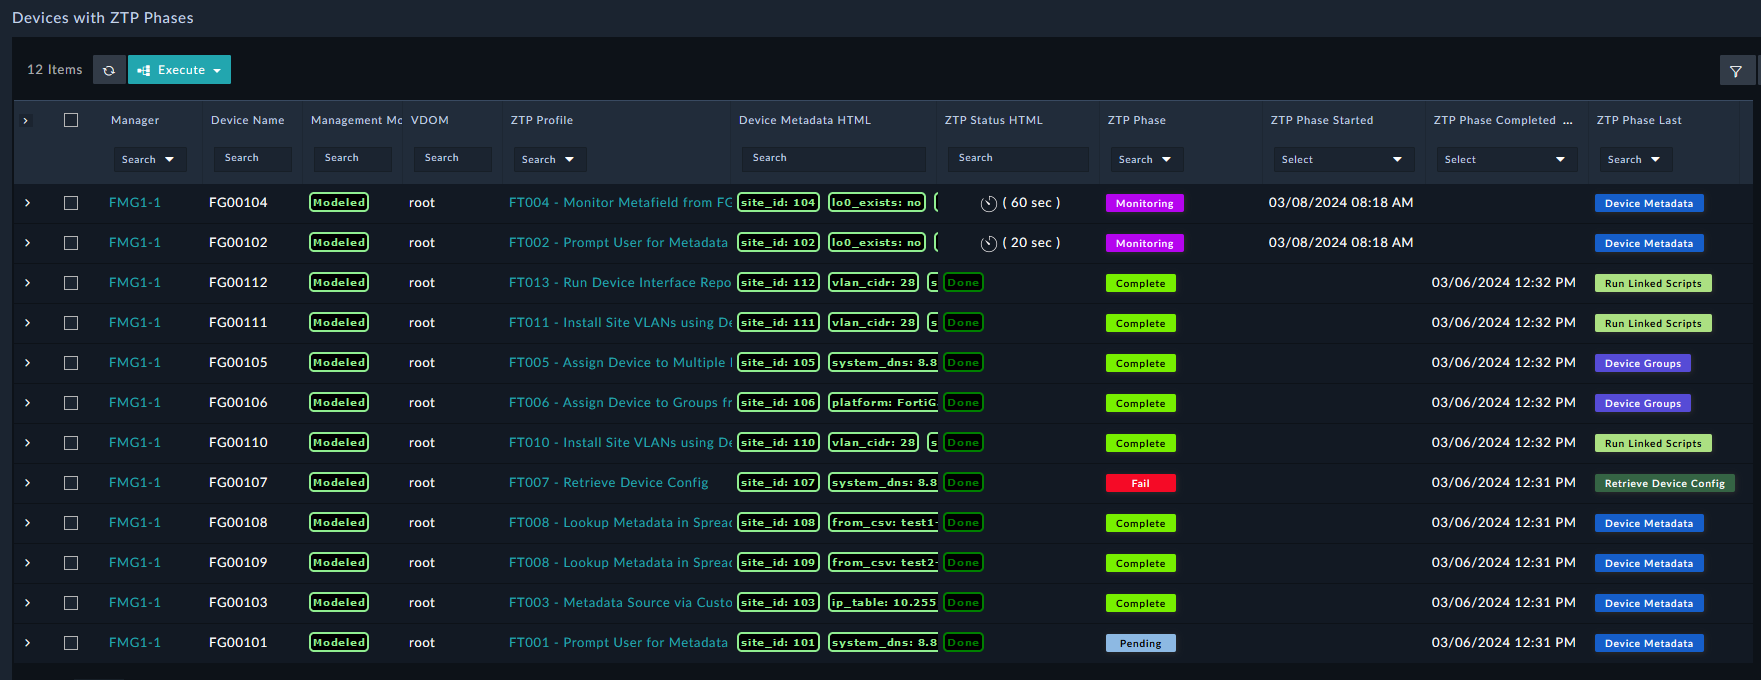Tick the checkbox for FG00105
Screen dimensions: 1761x680
coord(71,363)
